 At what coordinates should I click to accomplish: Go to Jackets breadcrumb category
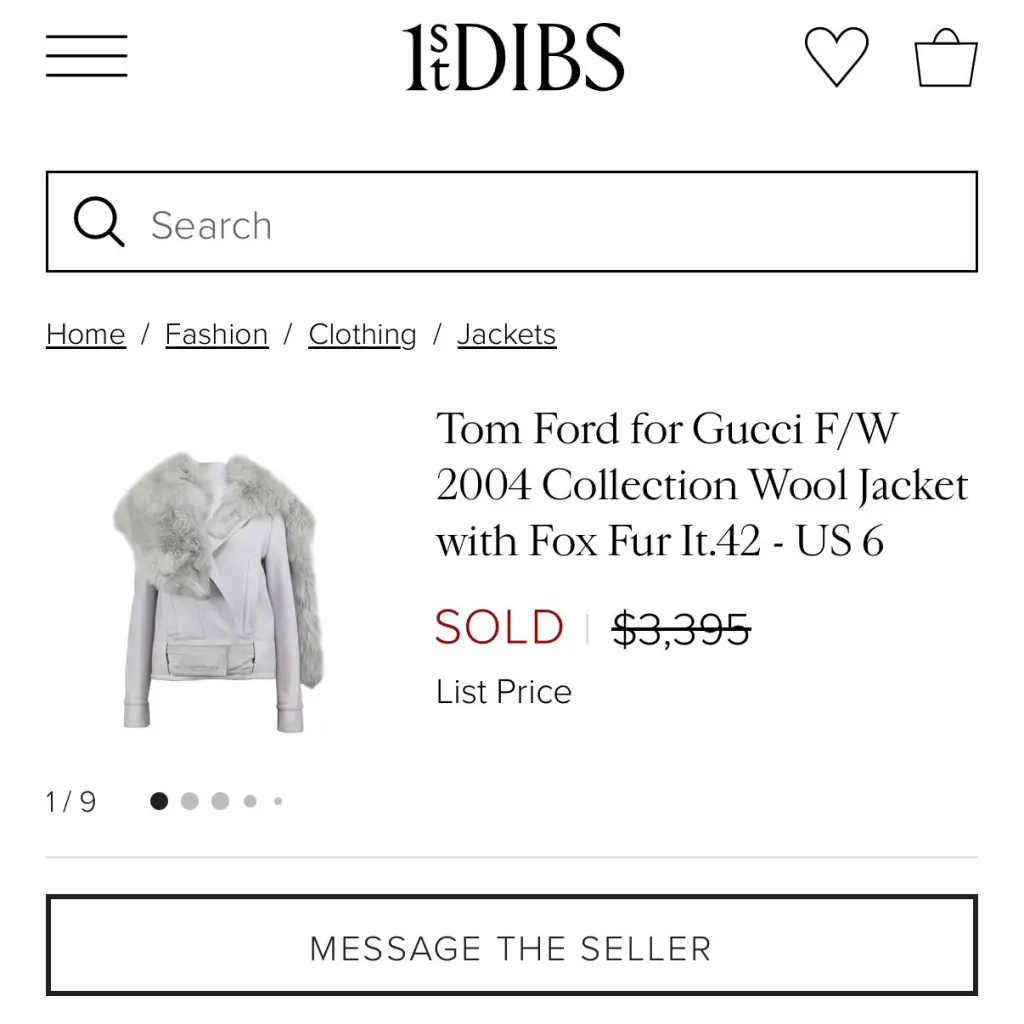tap(506, 334)
